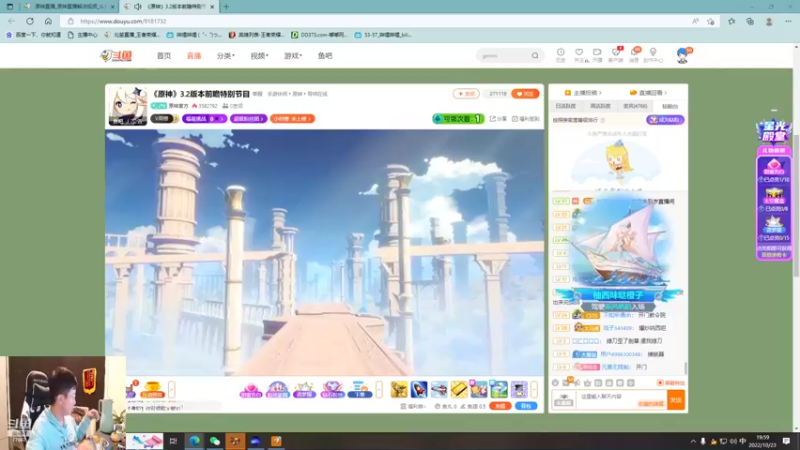Screen dimensions: 800x450
Task: Open the 开播 camera icon
Action: point(597,55)
